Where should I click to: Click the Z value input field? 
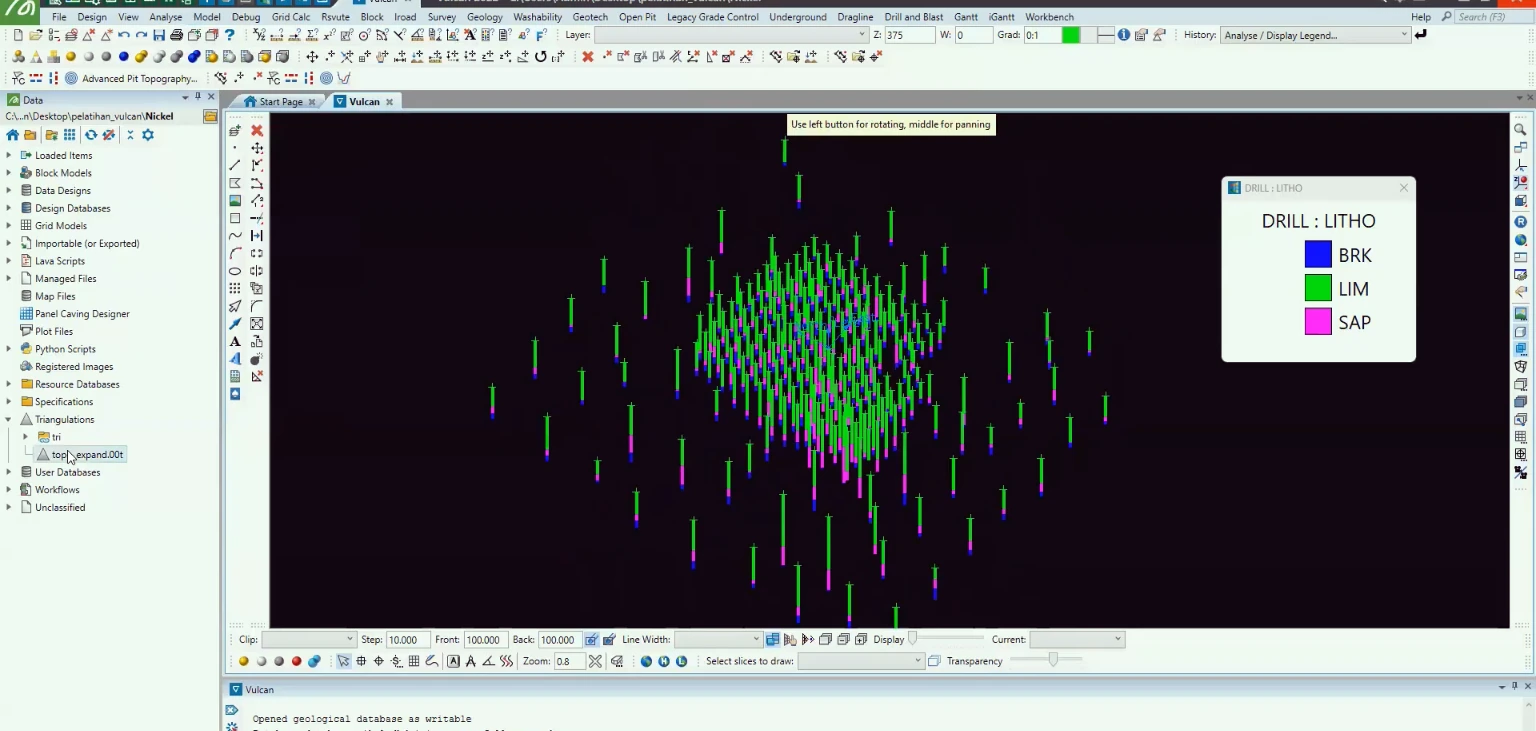pyautogui.click(x=909, y=35)
